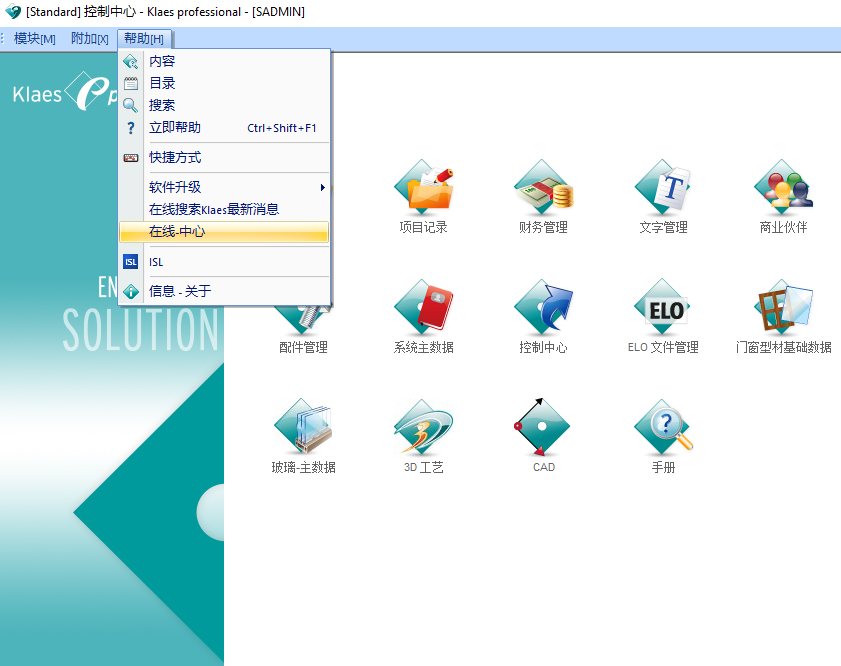Open 快捷方式 from the help menu
This screenshot has height=666, width=841.
224,158
